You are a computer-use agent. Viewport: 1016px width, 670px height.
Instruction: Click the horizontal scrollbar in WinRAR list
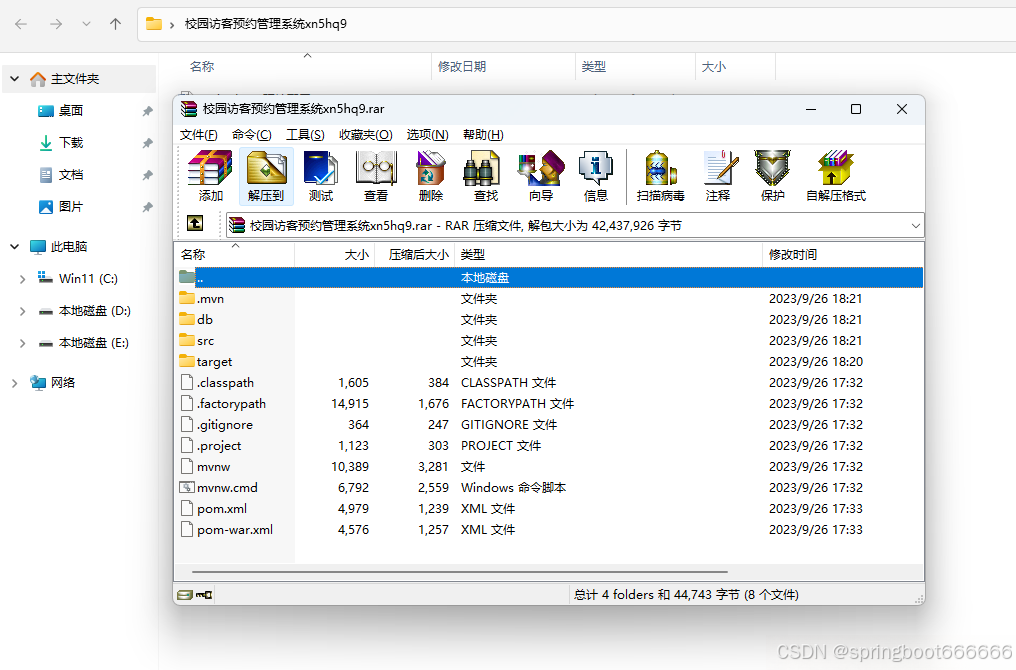point(460,572)
